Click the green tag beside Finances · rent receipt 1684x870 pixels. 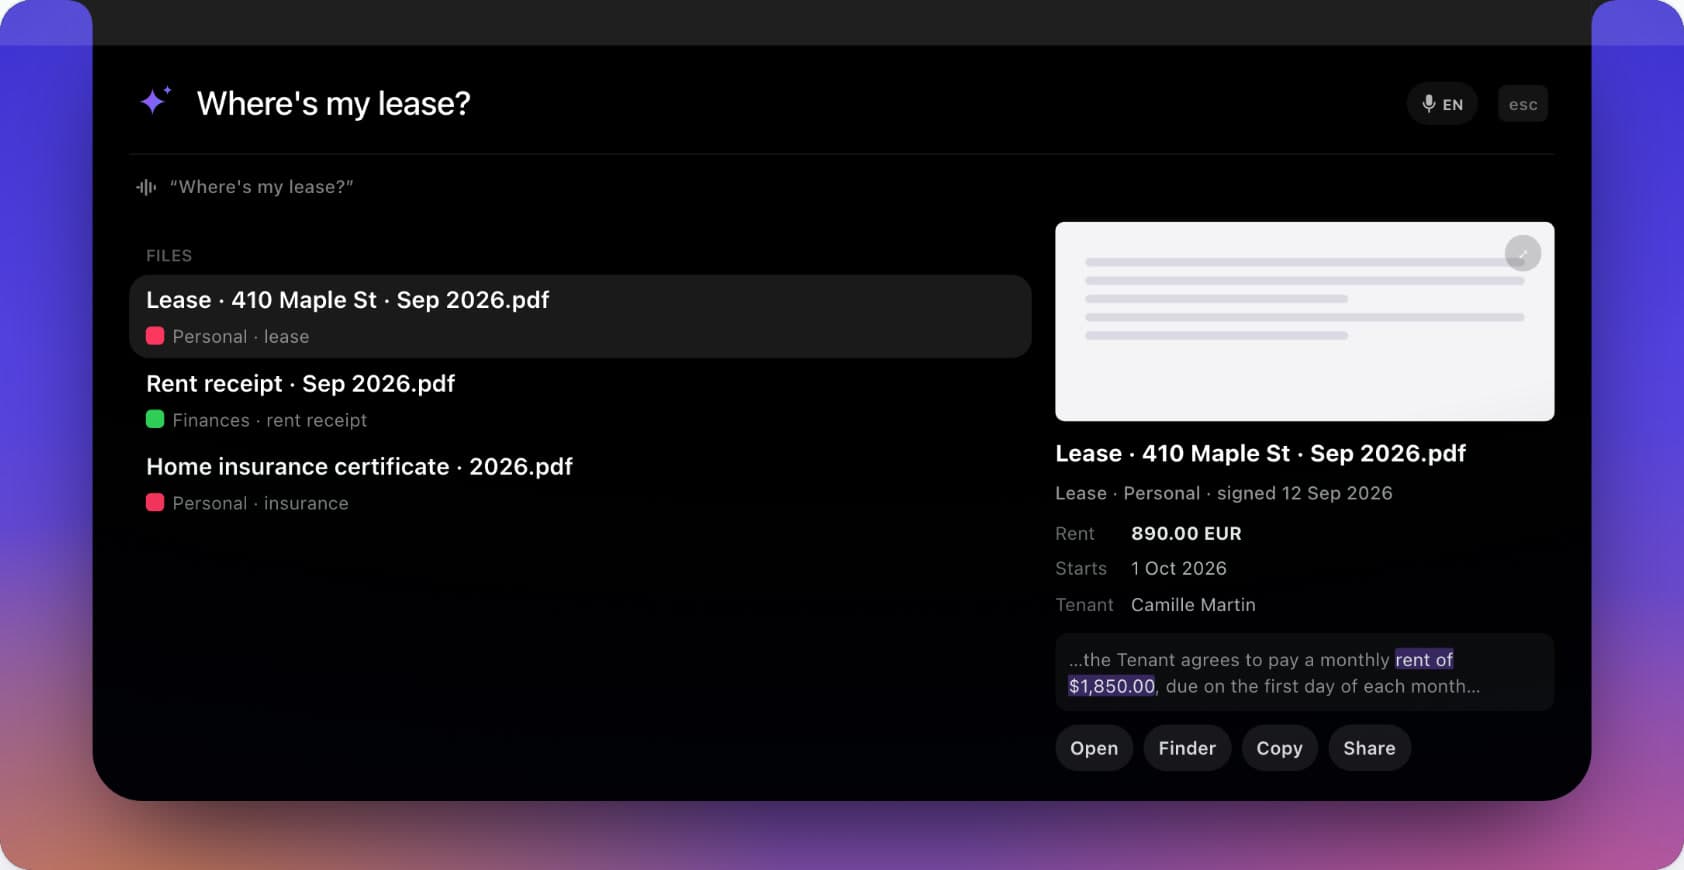pyautogui.click(x=155, y=420)
